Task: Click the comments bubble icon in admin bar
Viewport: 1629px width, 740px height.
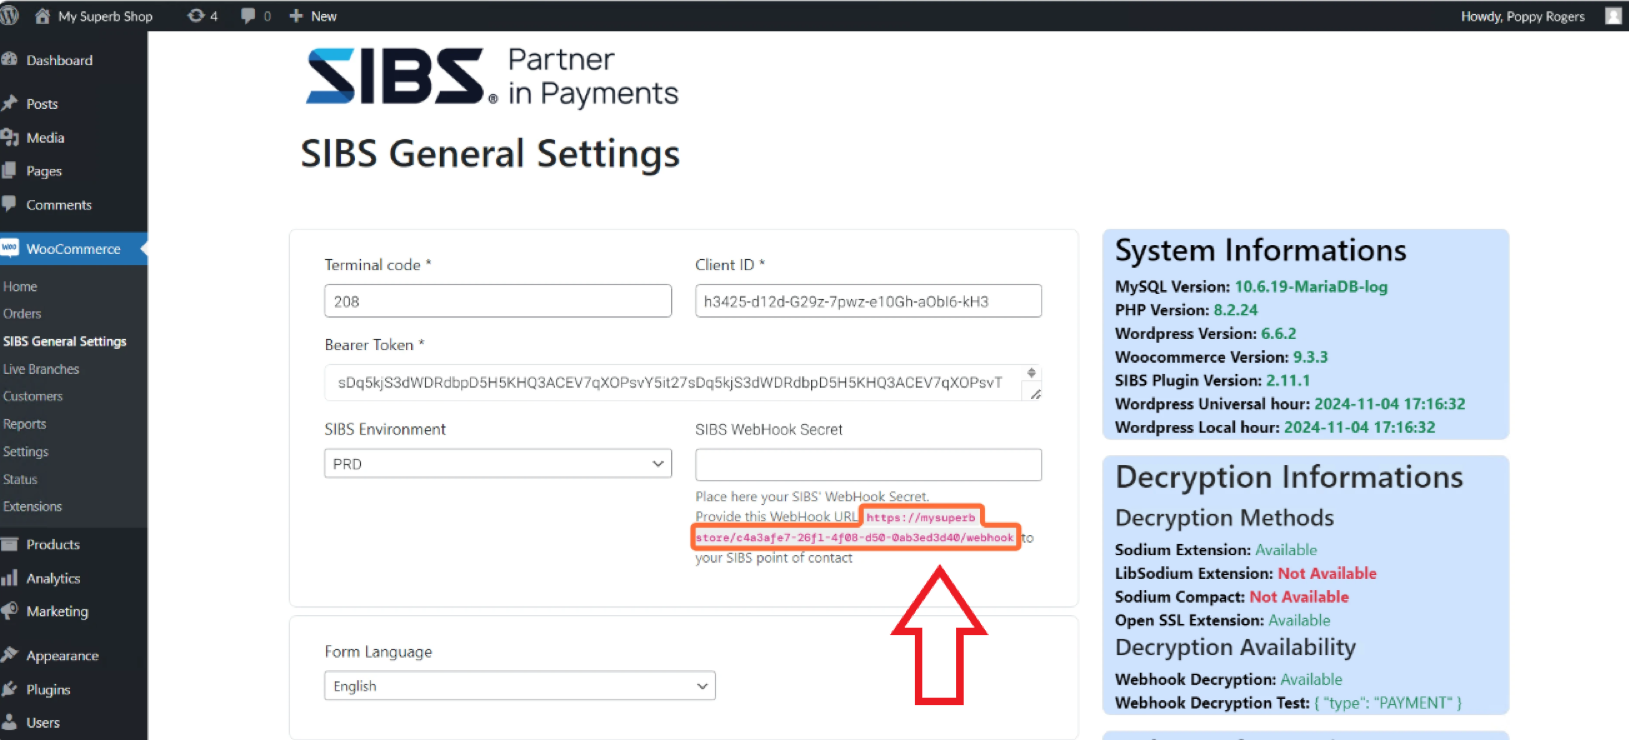Action: click(248, 16)
